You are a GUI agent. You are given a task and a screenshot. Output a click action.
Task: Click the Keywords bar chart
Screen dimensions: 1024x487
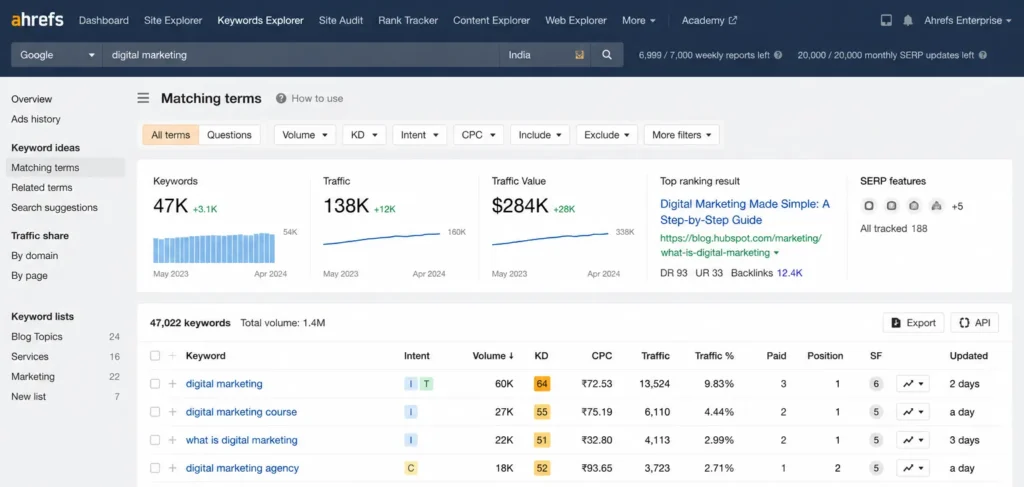pos(214,248)
